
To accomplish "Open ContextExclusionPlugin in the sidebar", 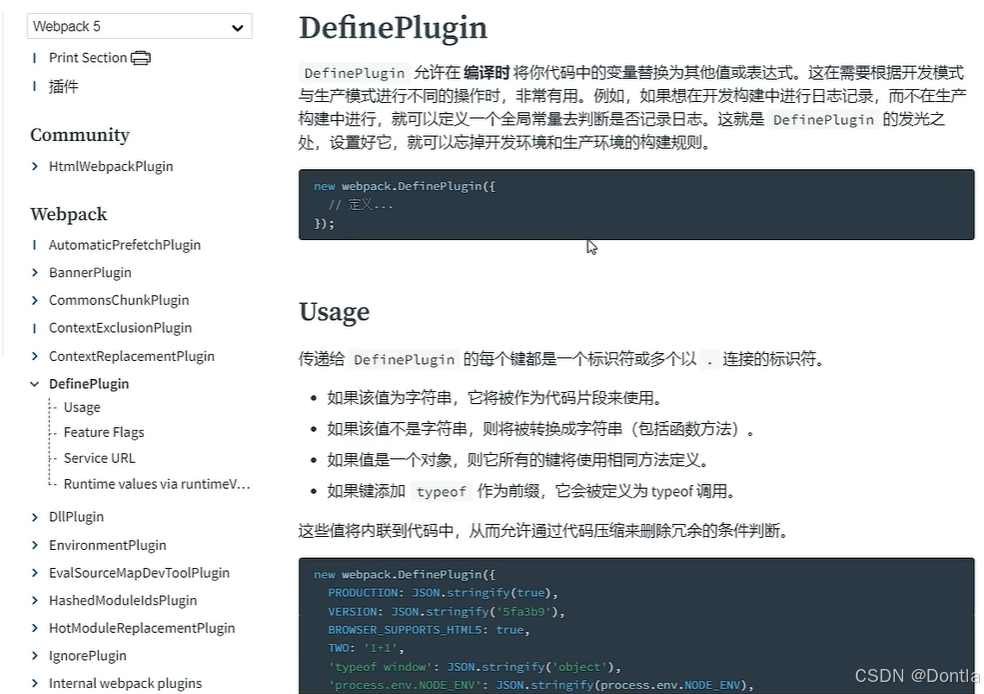I will pyautogui.click(x=120, y=328).
